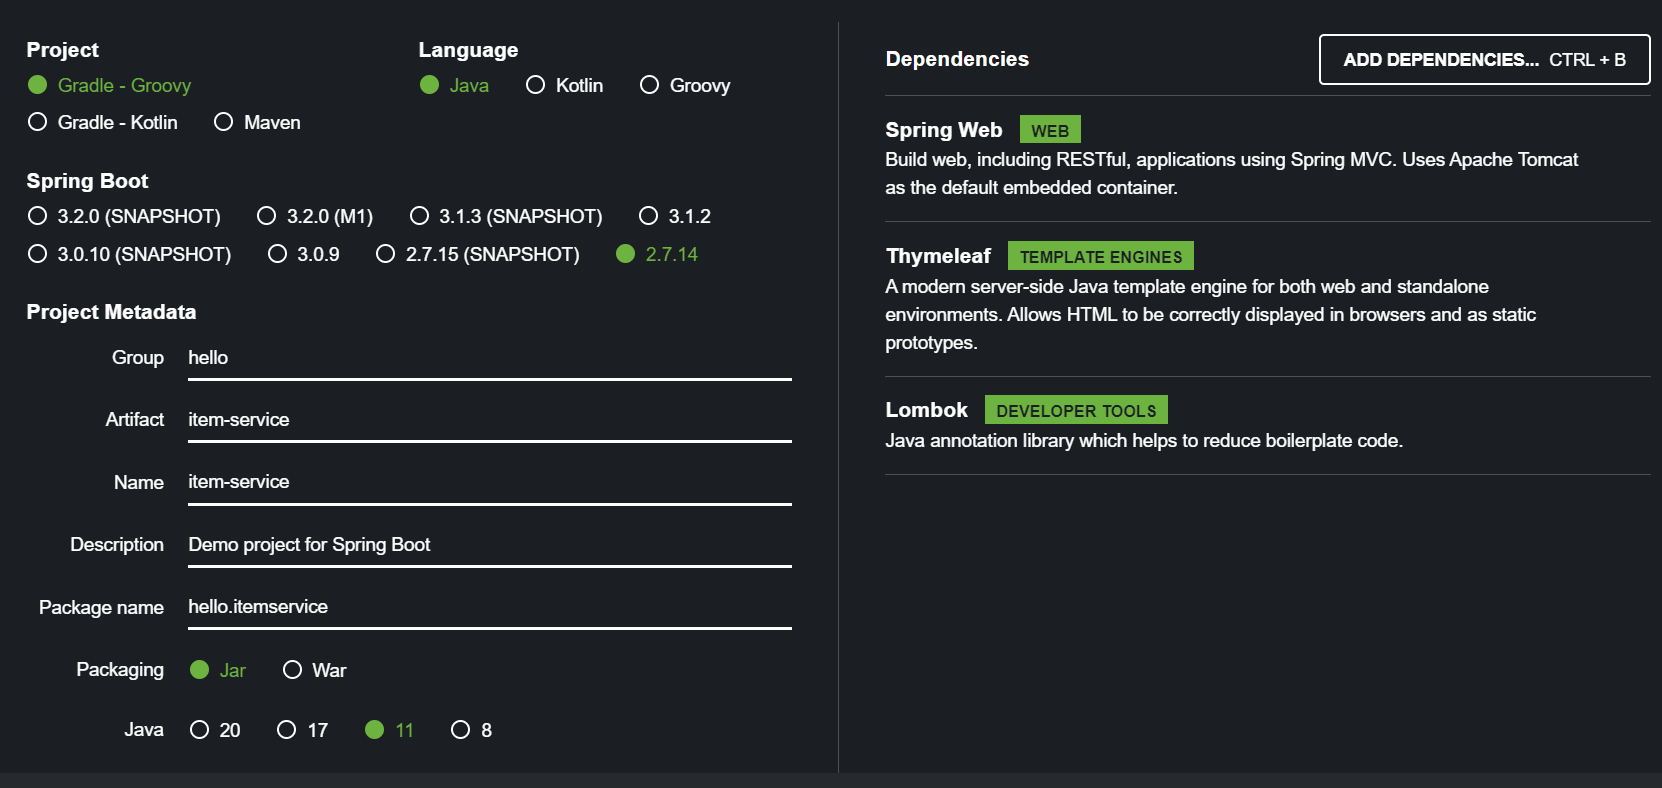Choose Java version 20
This screenshot has height=788, width=1662.
[216, 730]
